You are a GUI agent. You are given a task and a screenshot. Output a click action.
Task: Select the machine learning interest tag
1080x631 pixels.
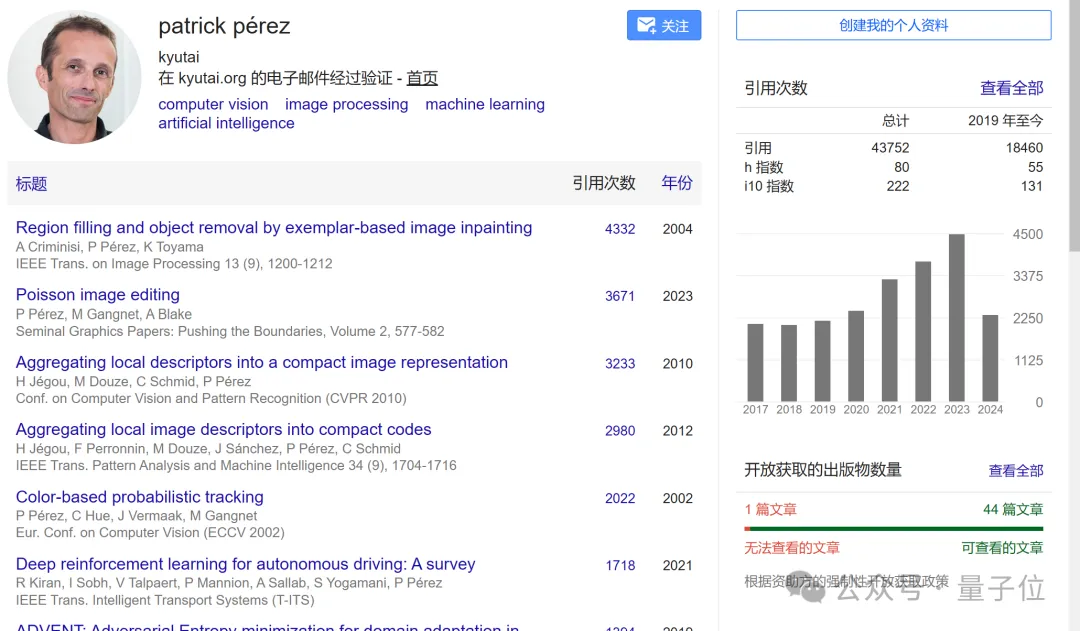485,104
